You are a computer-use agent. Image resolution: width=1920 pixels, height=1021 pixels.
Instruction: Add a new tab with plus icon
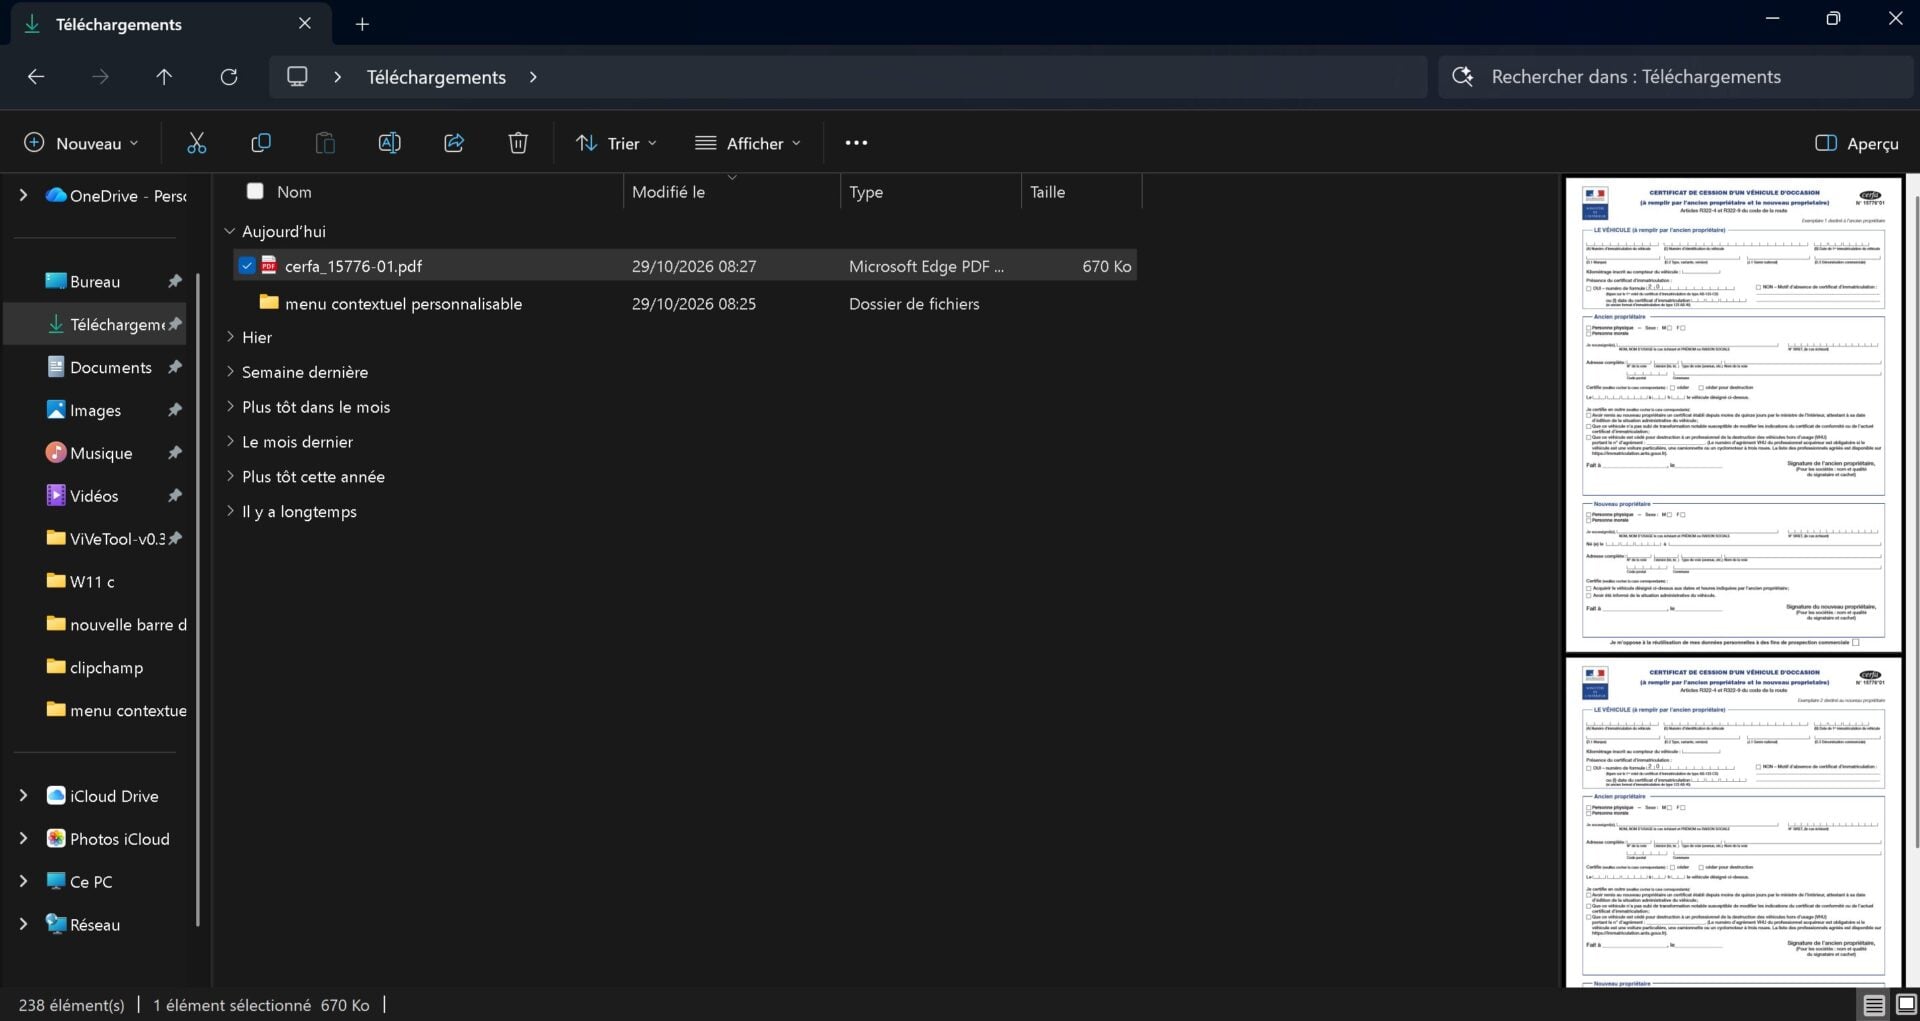pyautogui.click(x=362, y=24)
